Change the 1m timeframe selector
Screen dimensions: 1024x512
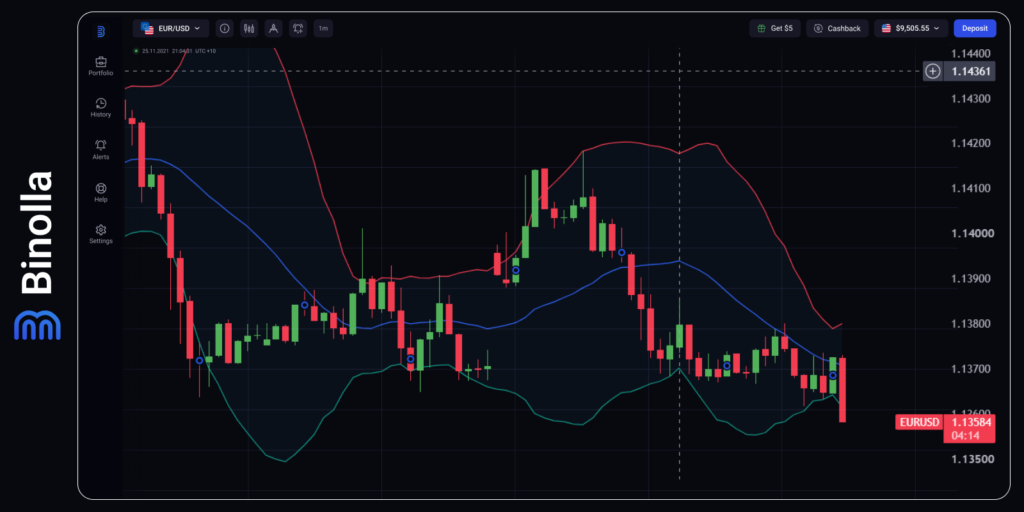(323, 29)
